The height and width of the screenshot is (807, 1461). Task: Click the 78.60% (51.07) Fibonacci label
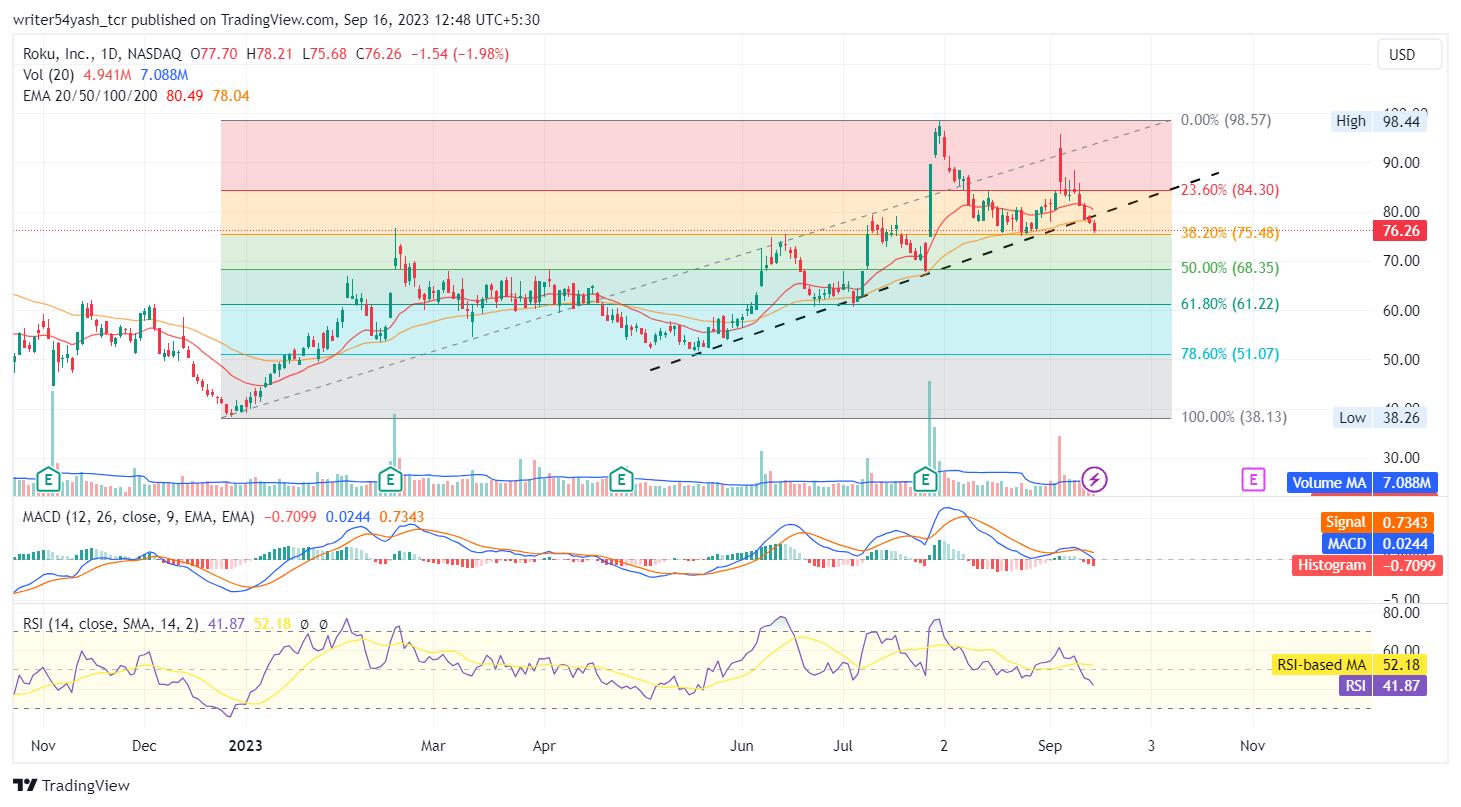(x=1230, y=354)
